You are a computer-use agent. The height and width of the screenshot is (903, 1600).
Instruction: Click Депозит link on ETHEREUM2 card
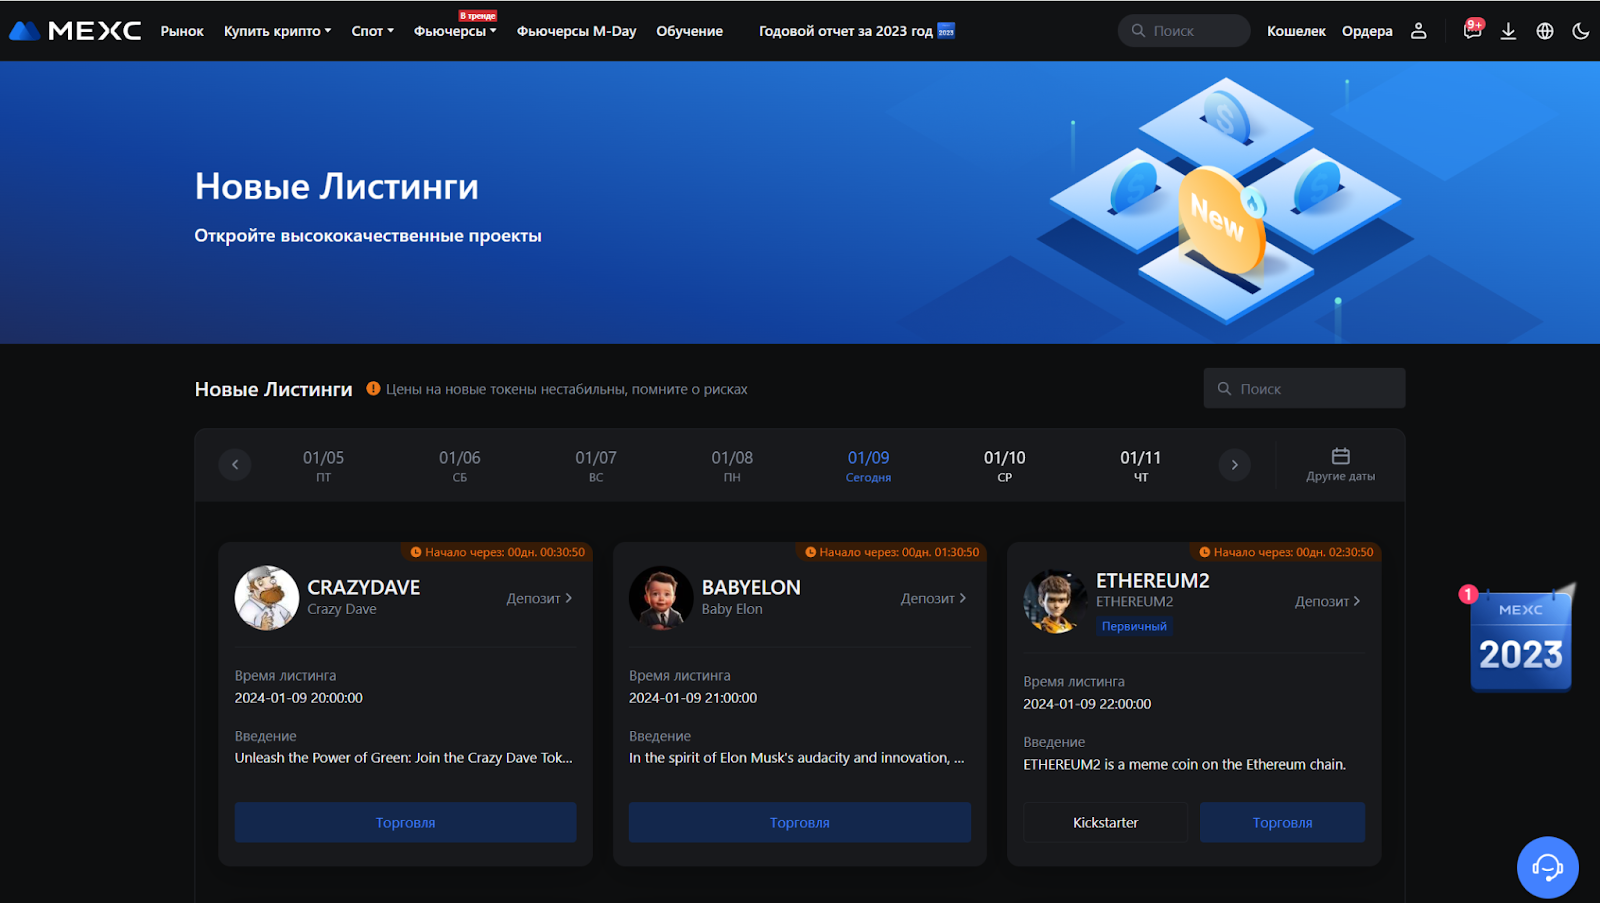click(x=1327, y=601)
